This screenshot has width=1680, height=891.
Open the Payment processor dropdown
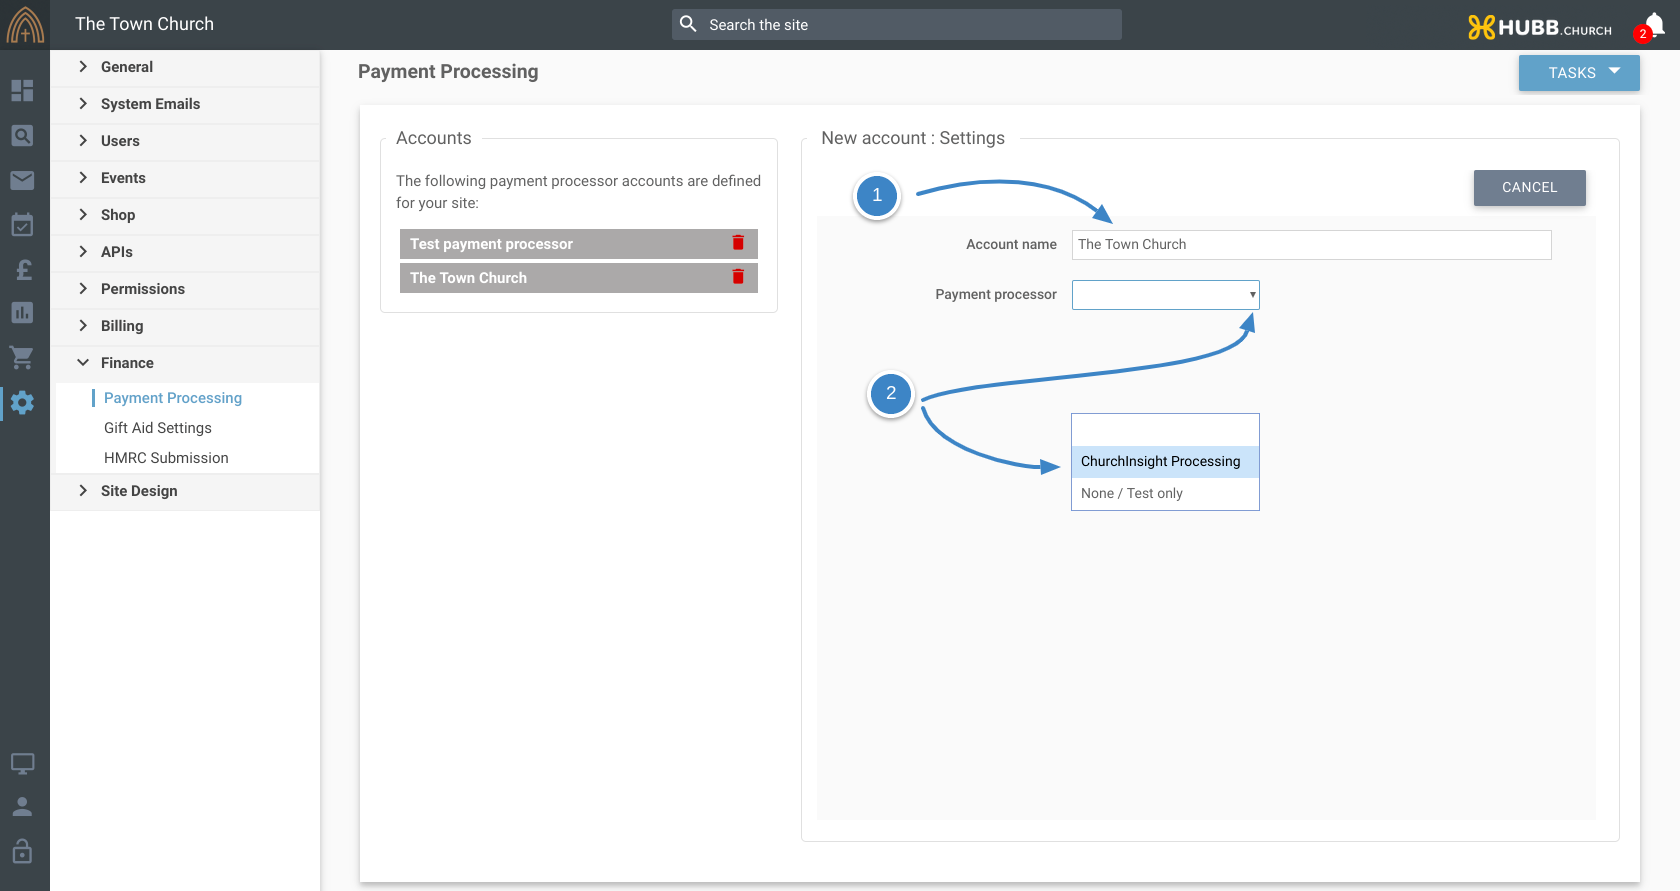(x=1165, y=295)
